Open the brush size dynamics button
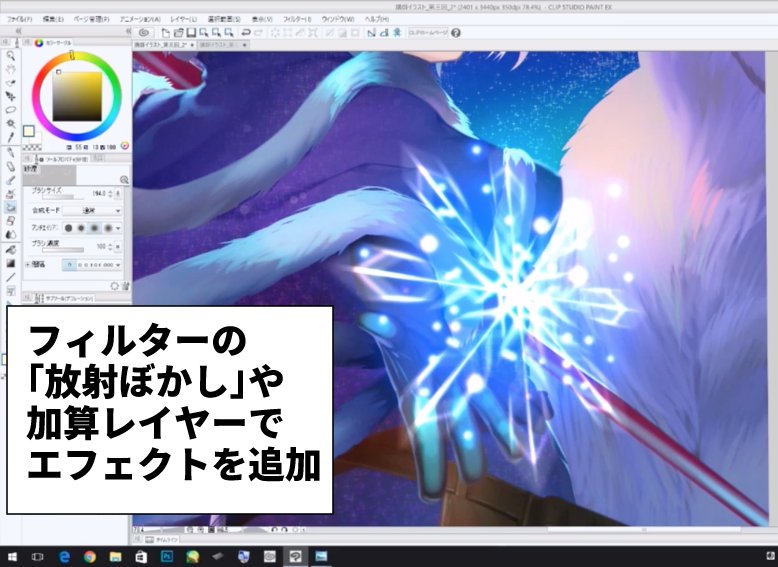778x567 pixels. point(118,193)
